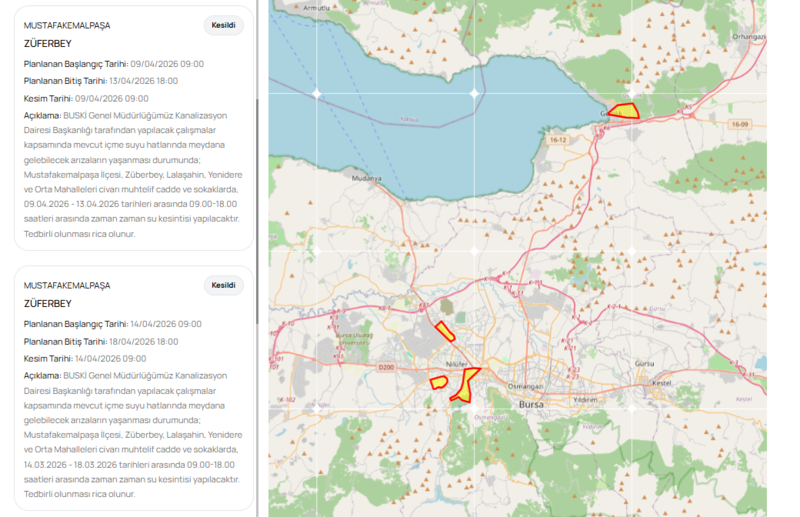Click the outage list vertical scrollbar
This screenshot has width=800, height=517.
[x=257, y=211]
